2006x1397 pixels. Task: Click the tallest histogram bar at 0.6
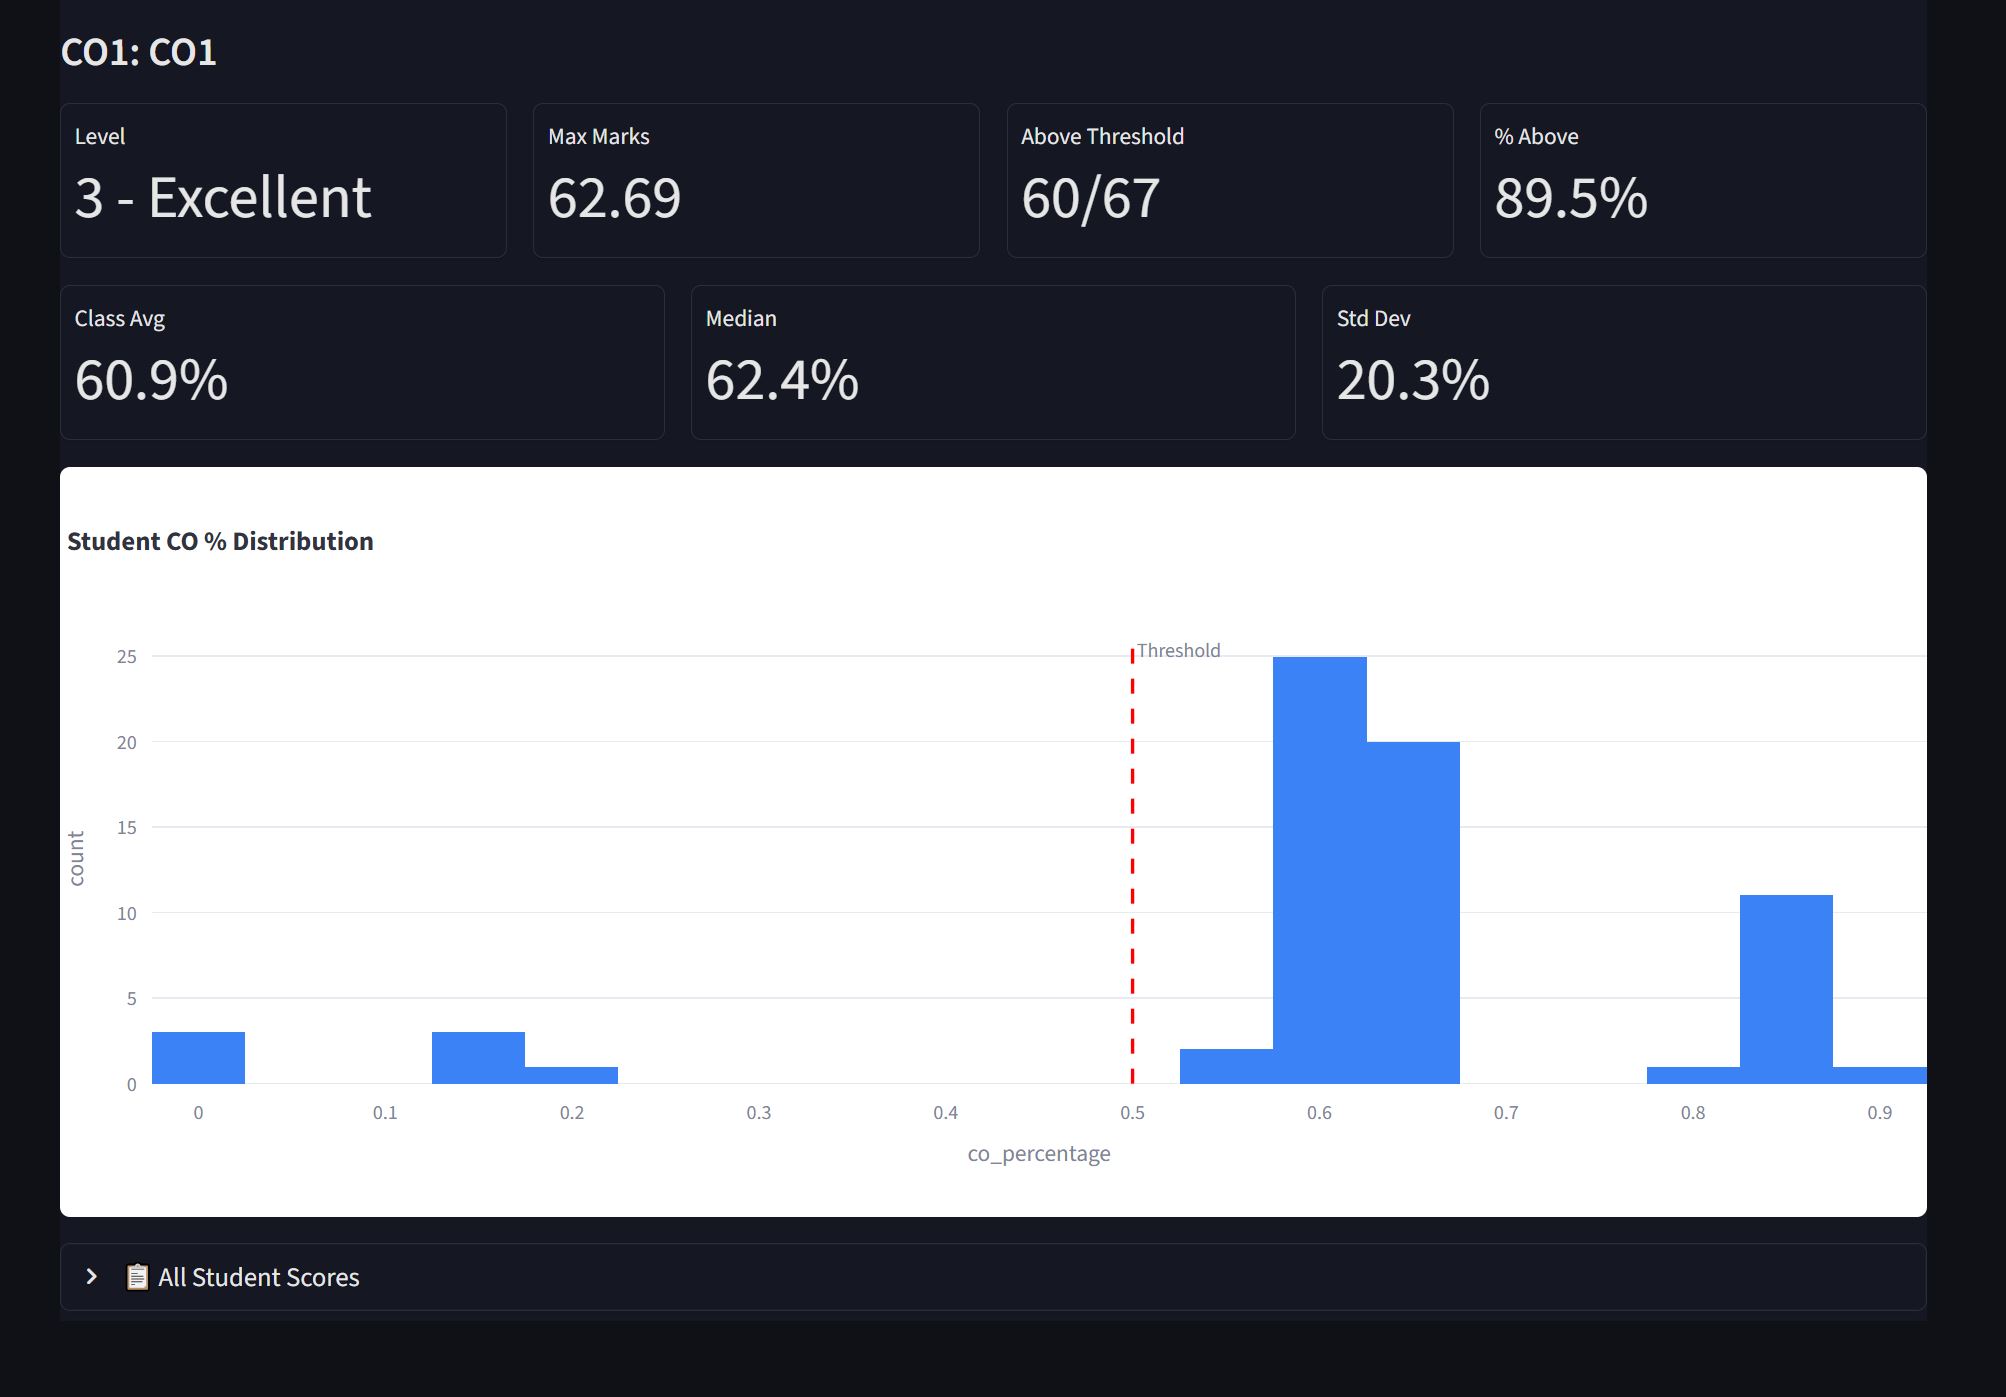pyautogui.click(x=1320, y=870)
